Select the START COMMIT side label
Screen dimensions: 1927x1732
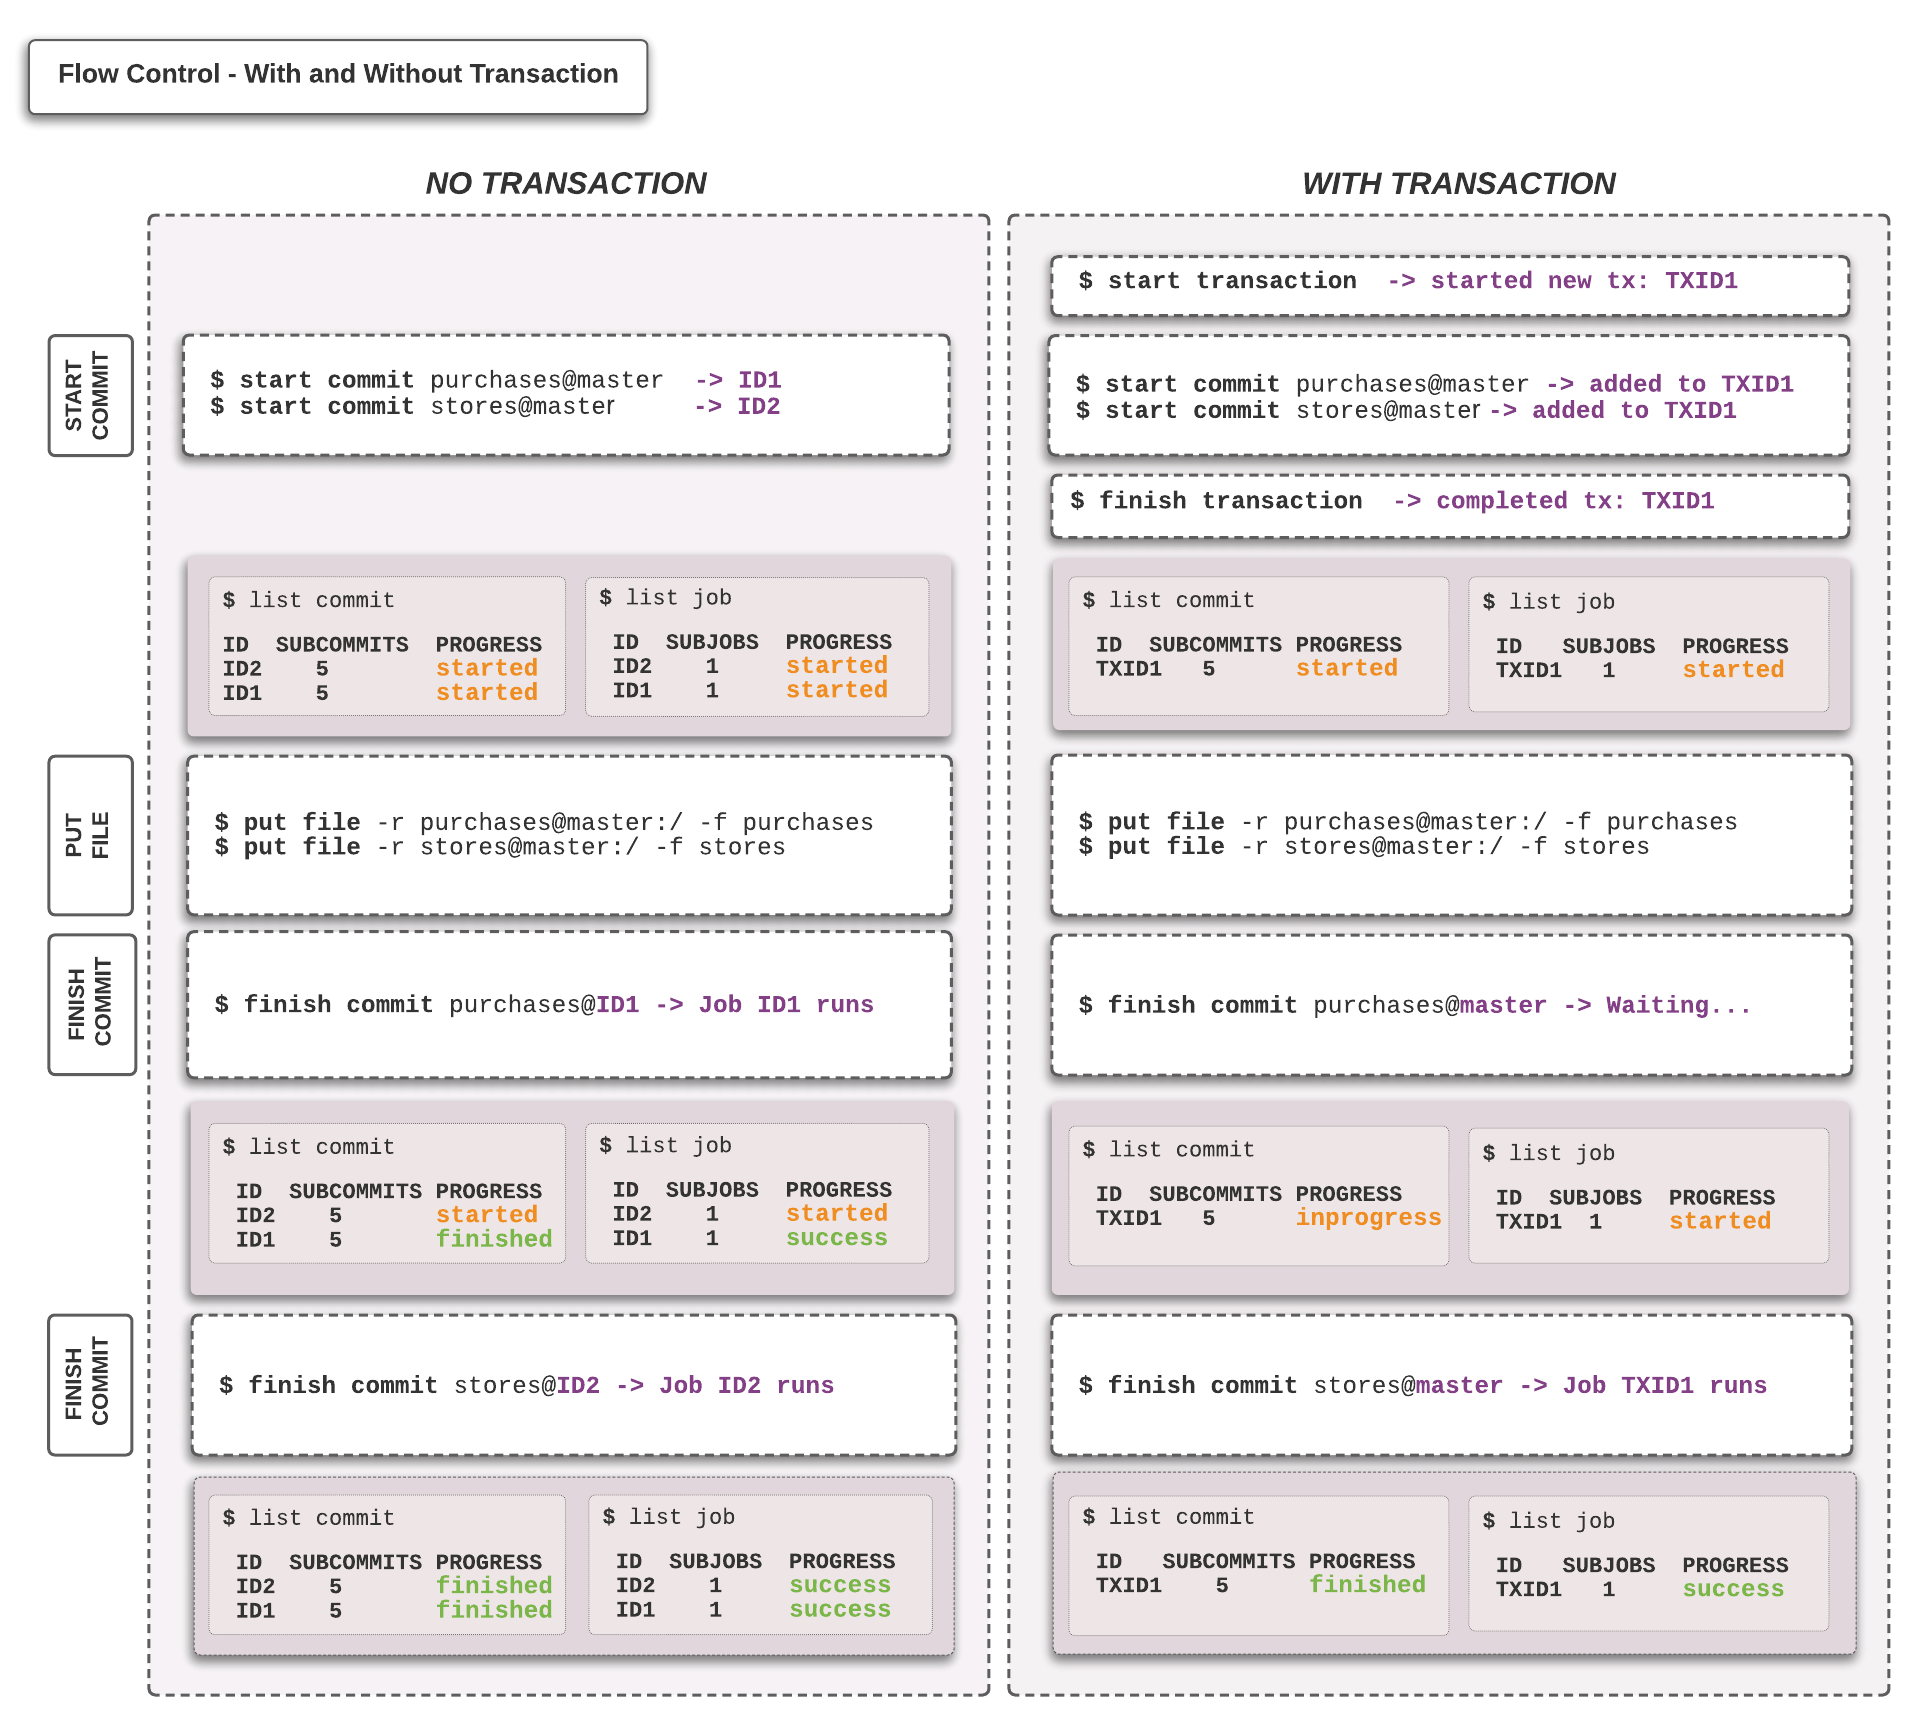click(90, 396)
